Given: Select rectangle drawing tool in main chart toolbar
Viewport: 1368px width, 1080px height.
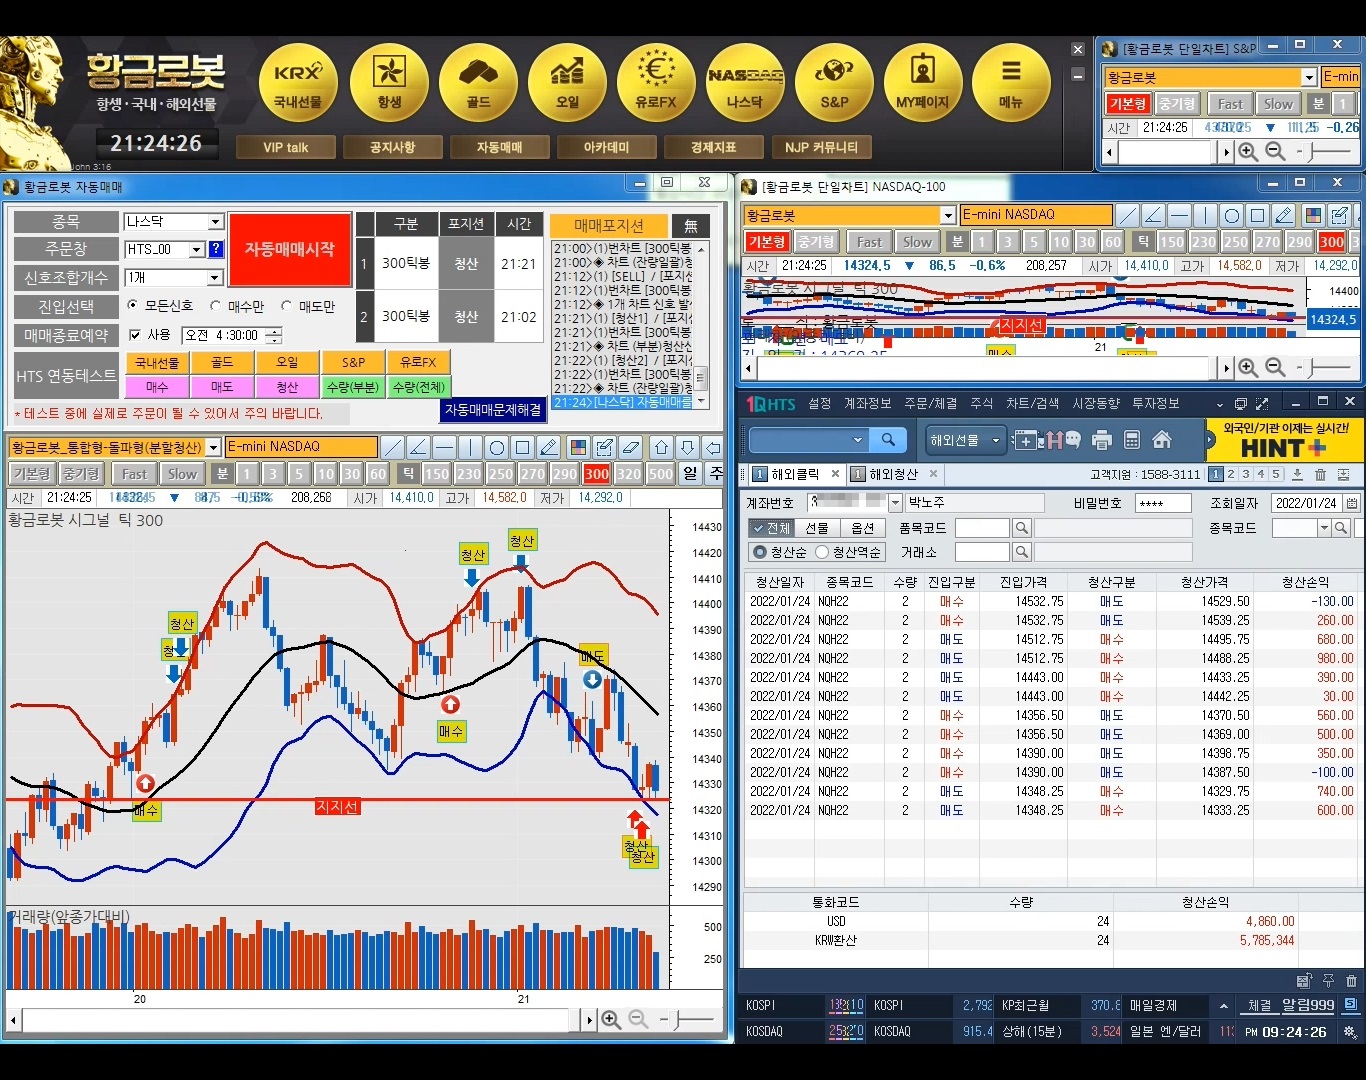Looking at the screenshot, I should (522, 447).
